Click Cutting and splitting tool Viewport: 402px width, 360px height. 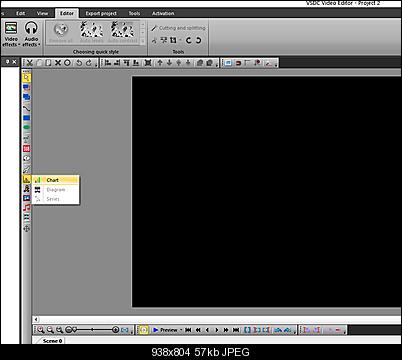point(178,28)
